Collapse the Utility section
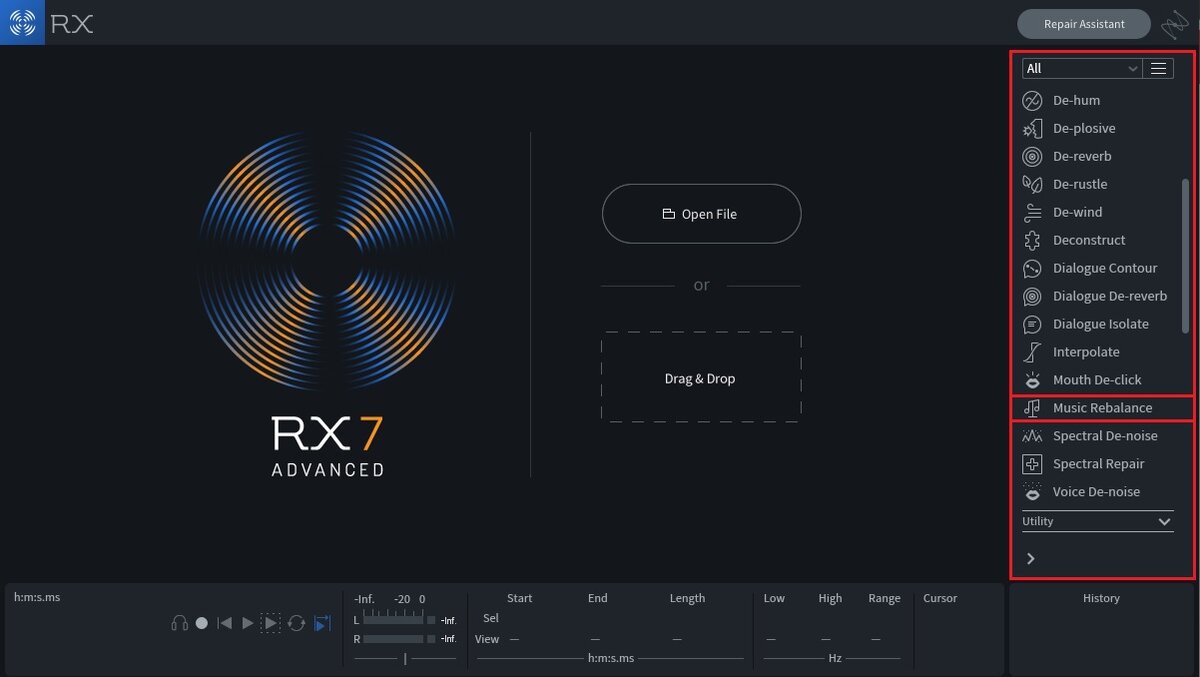The height and width of the screenshot is (677, 1200). [x=1097, y=521]
